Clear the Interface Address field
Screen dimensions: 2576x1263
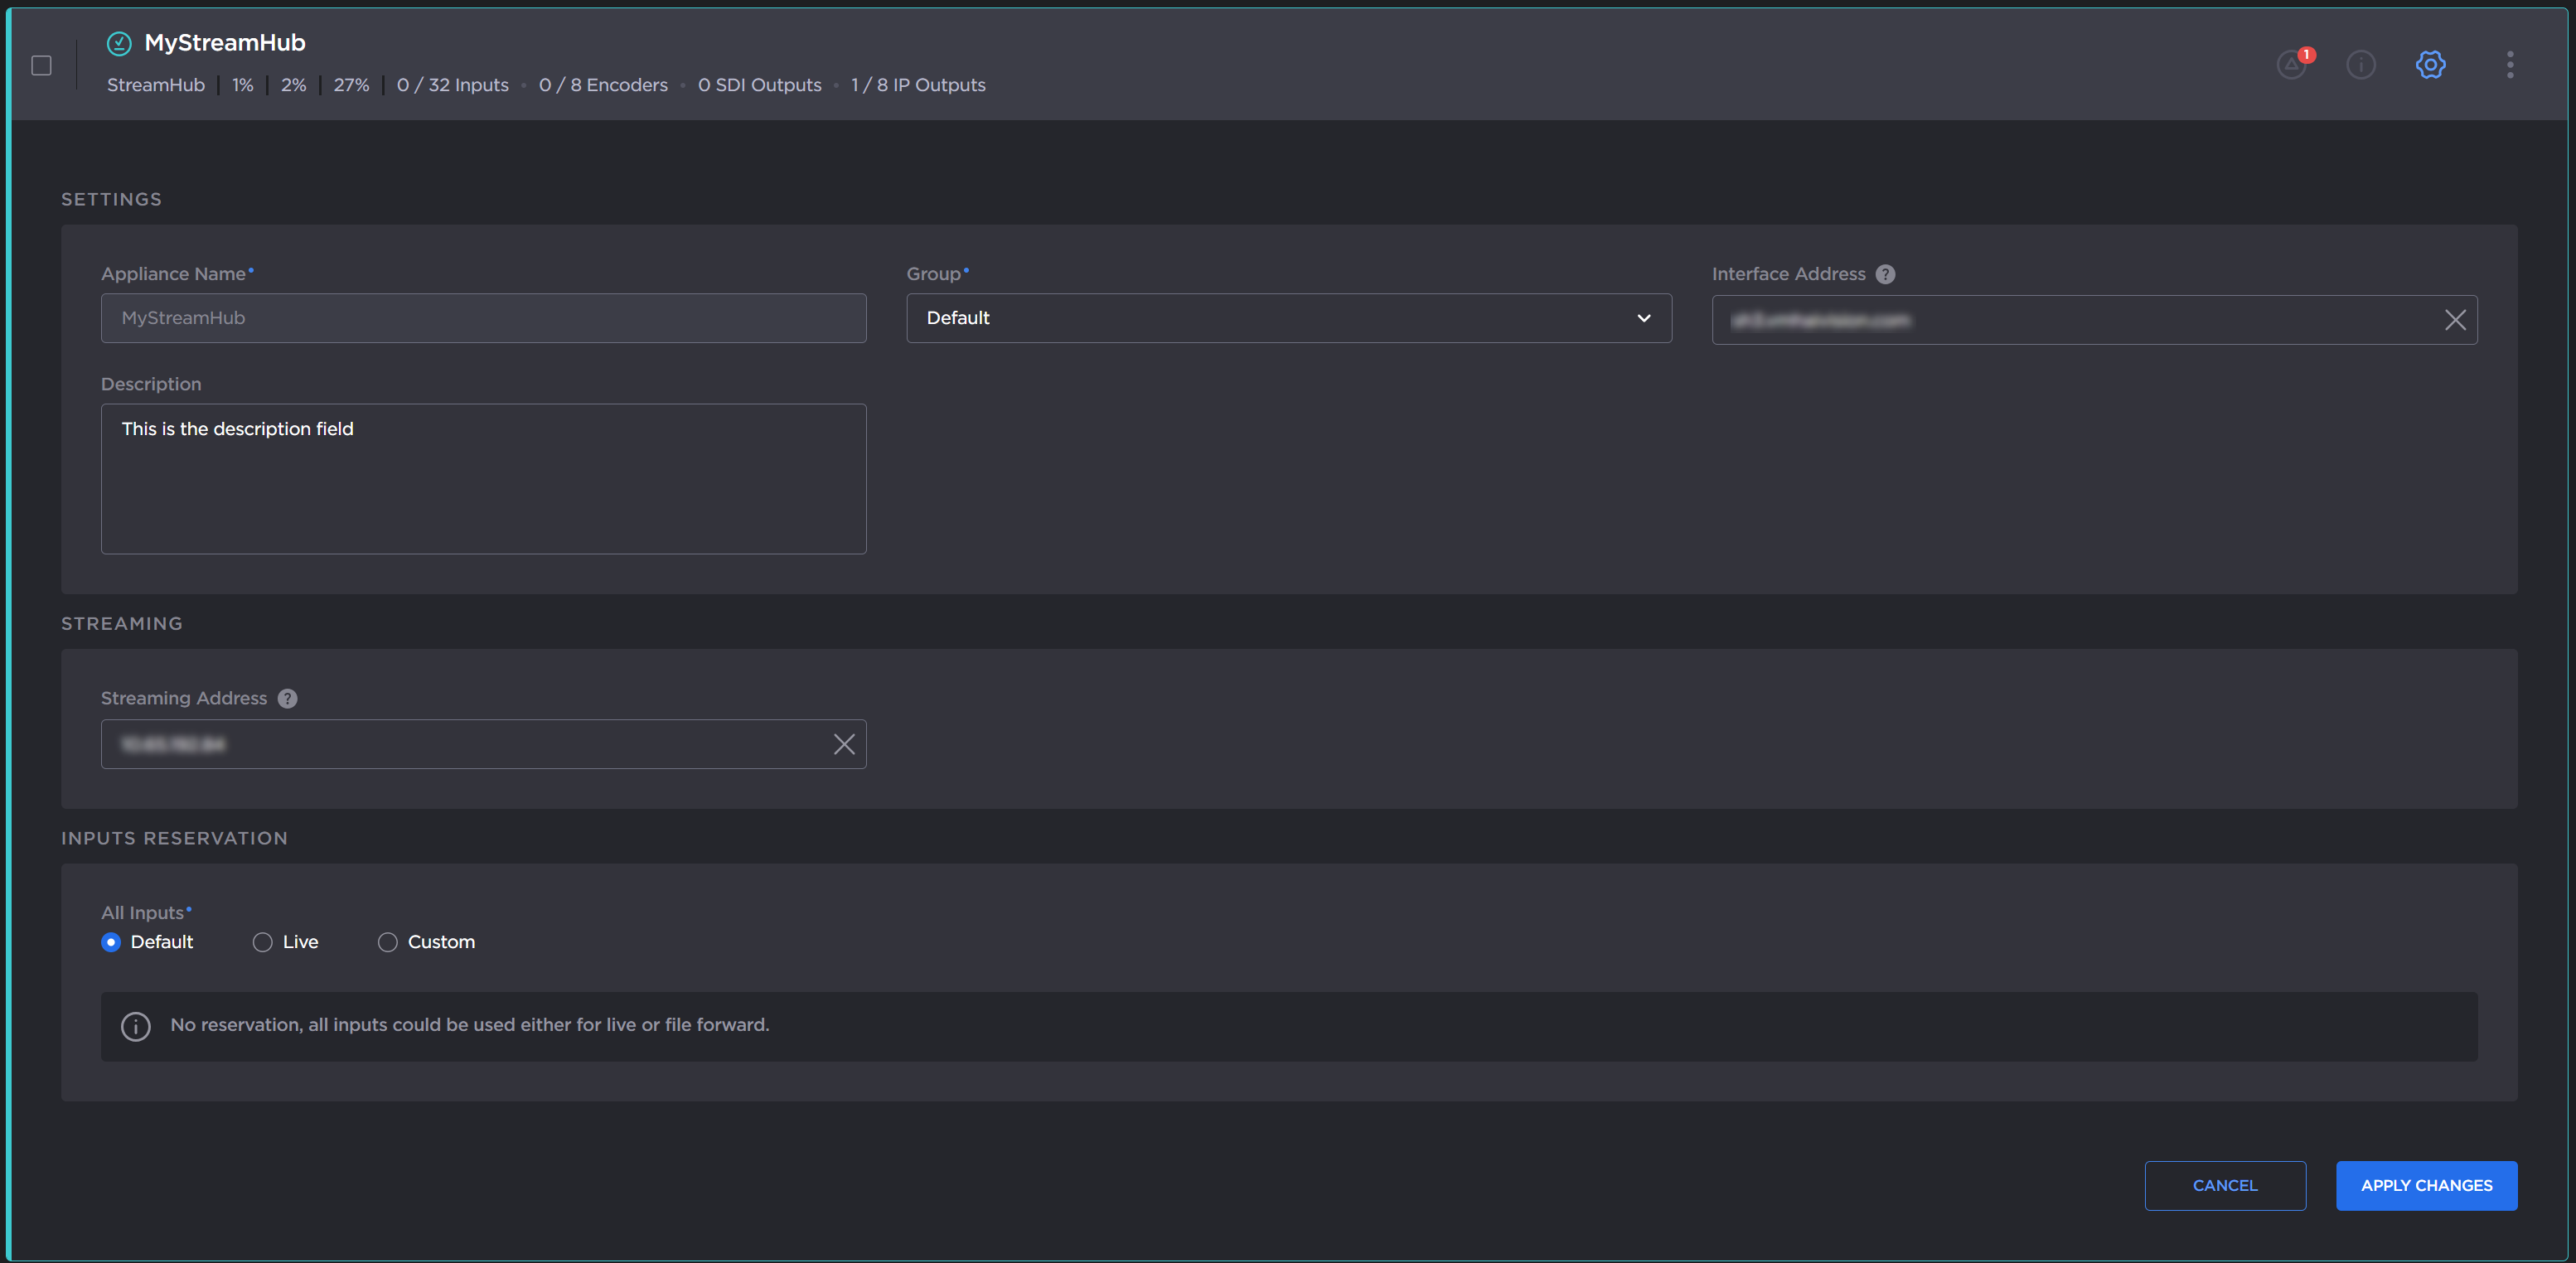2454,320
